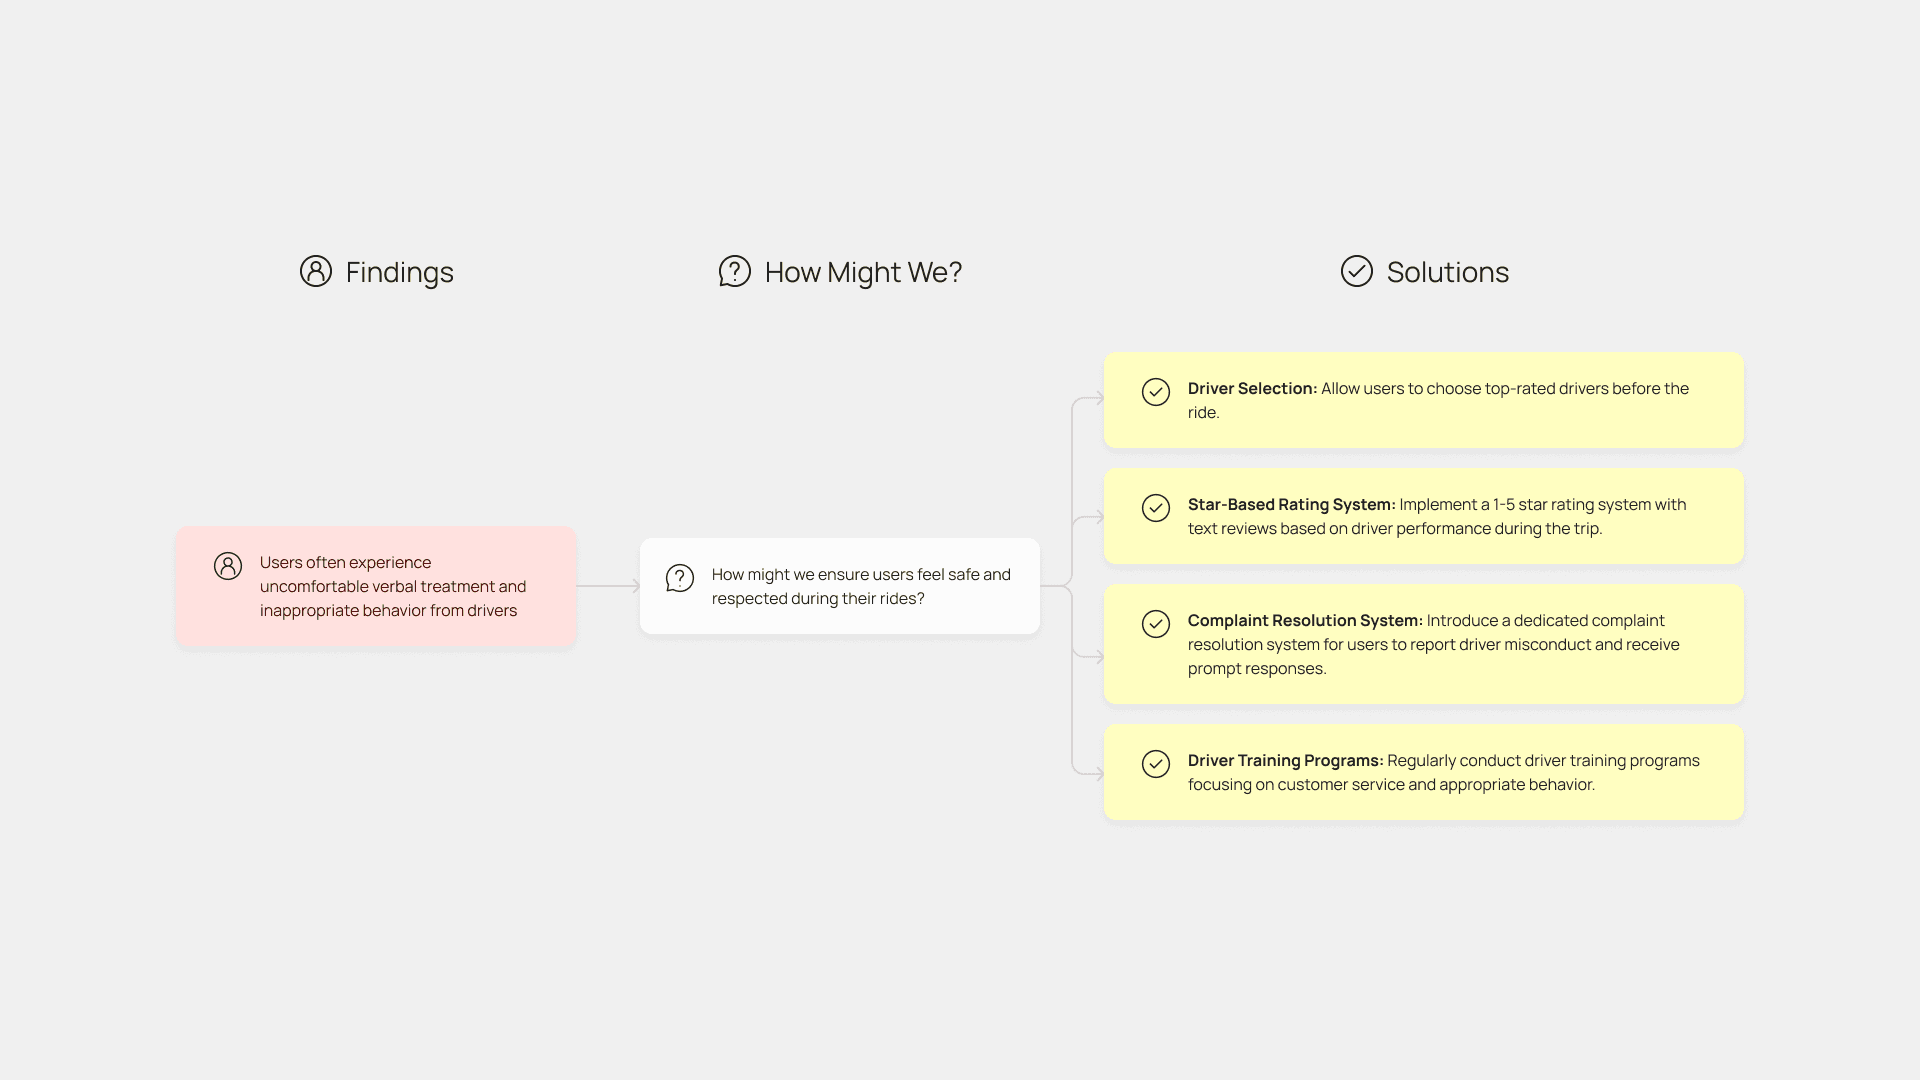Click the arrow connecting findings to question card
Image resolution: width=1920 pixels, height=1080 pixels.
click(608, 586)
